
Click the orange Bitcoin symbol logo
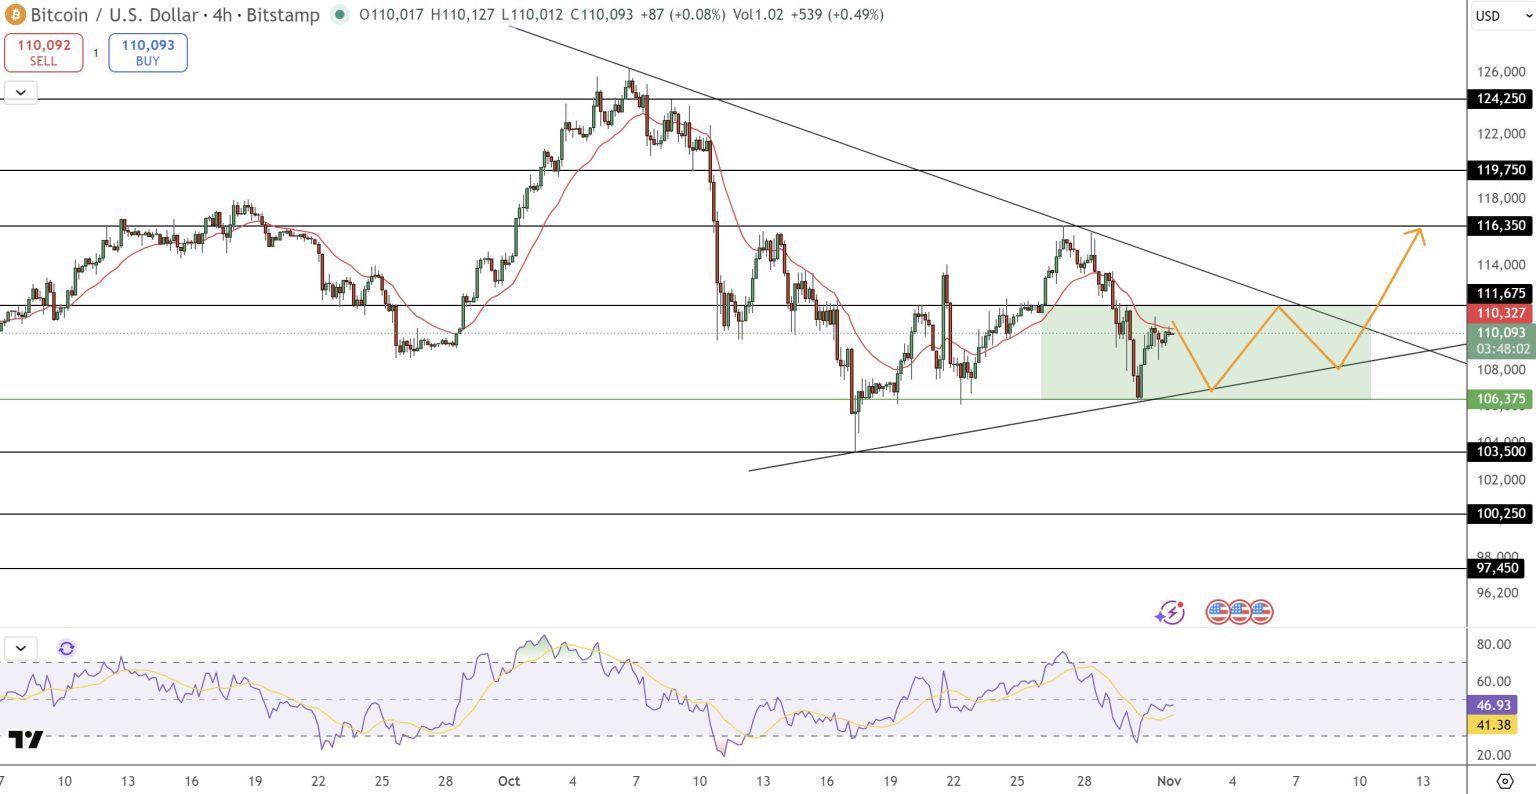(15, 15)
